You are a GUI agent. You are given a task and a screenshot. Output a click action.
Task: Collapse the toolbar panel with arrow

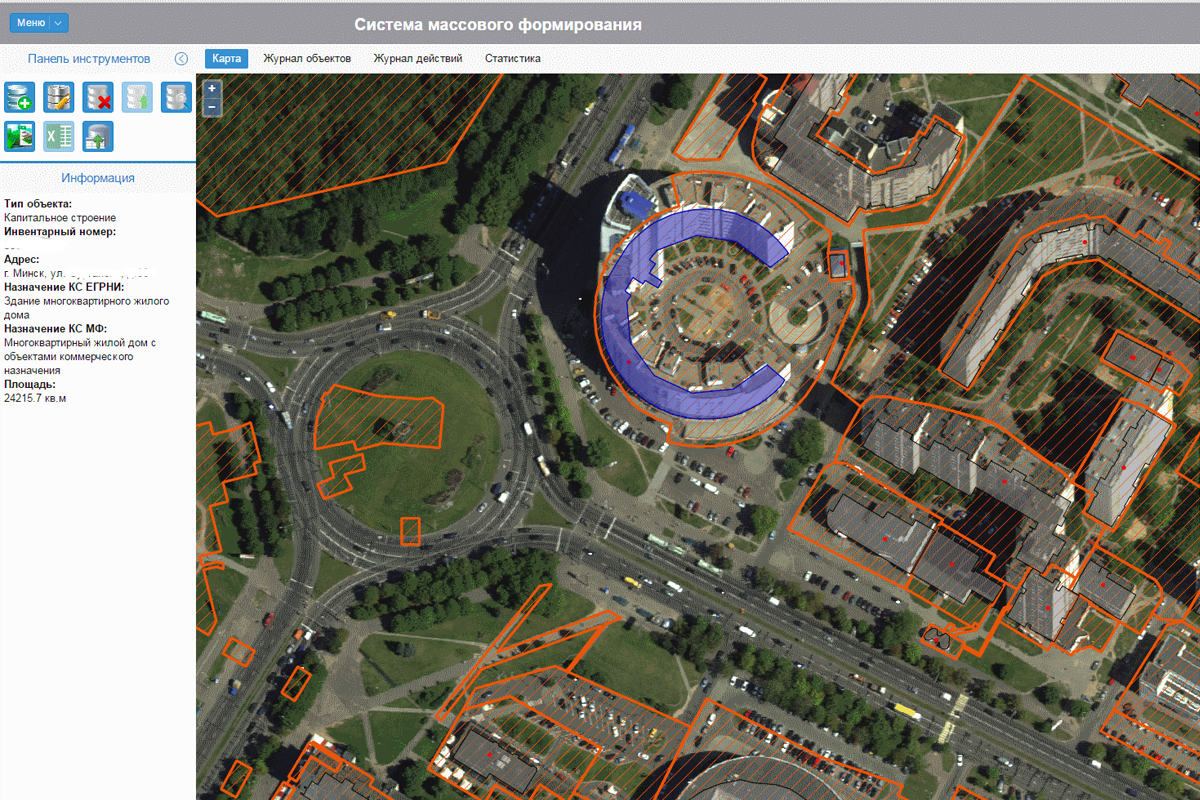pyautogui.click(x=181, y=59)
